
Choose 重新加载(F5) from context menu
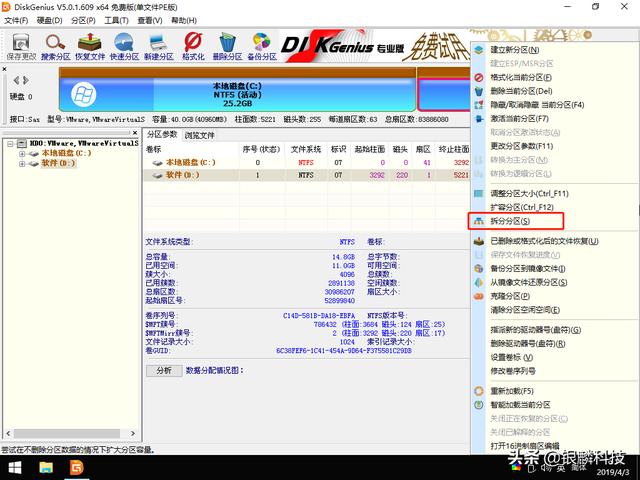click(554, 391)
